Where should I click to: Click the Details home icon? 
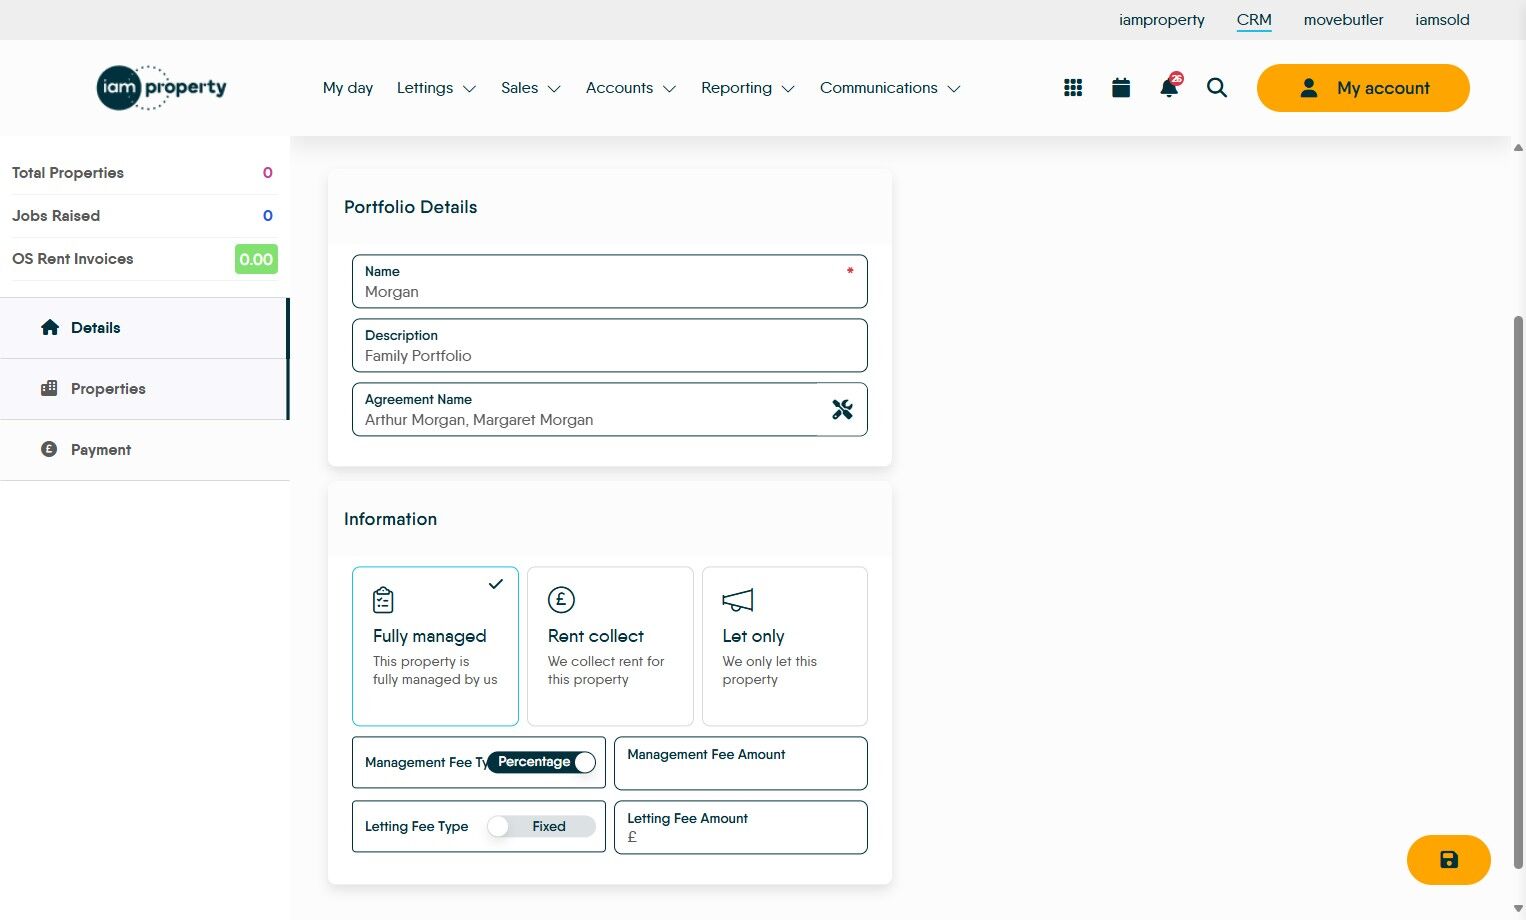50,327
